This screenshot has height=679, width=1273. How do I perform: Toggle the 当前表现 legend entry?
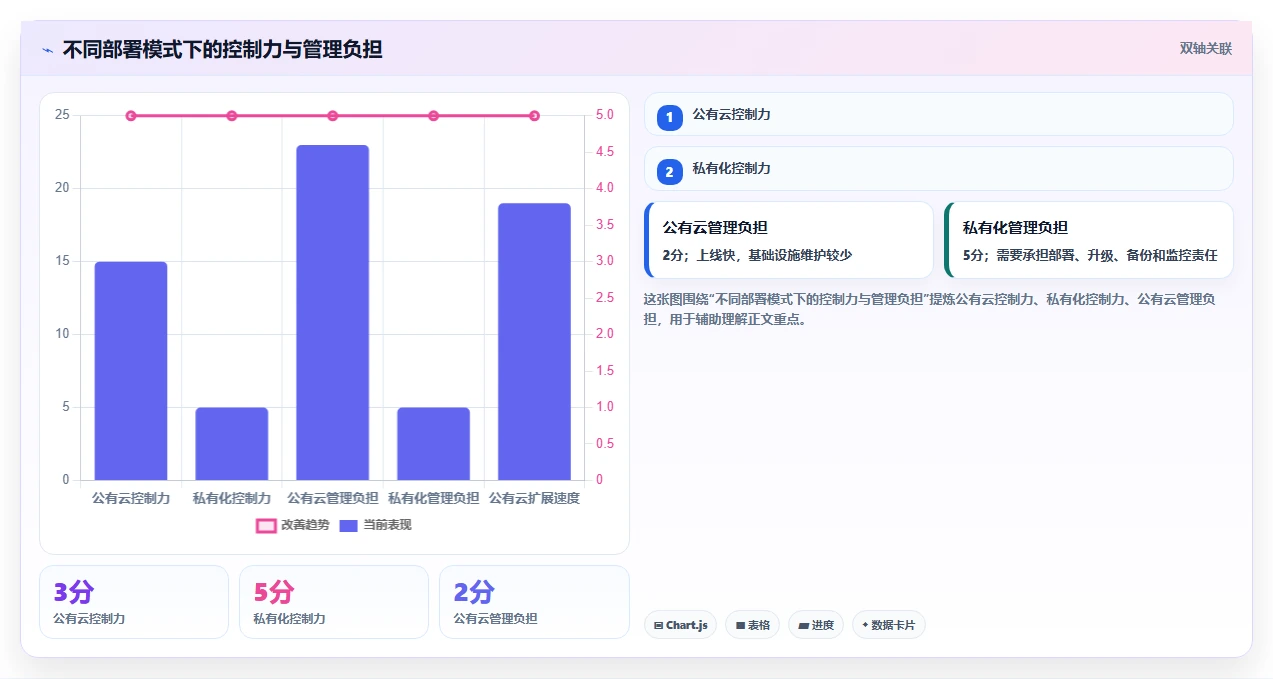[375, 525]
